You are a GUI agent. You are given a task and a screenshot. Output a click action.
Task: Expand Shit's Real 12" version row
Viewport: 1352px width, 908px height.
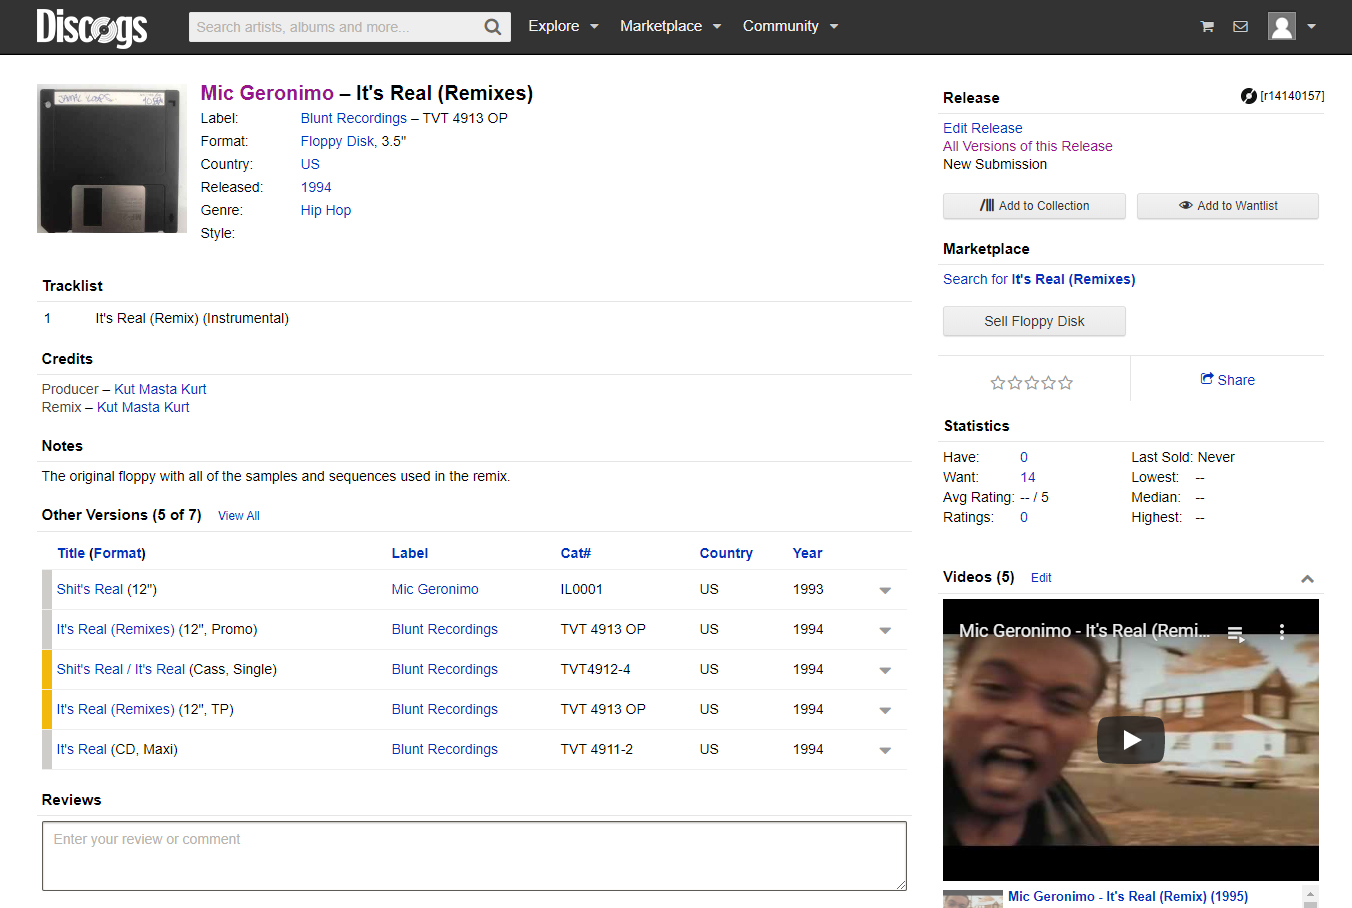(885, 590)
